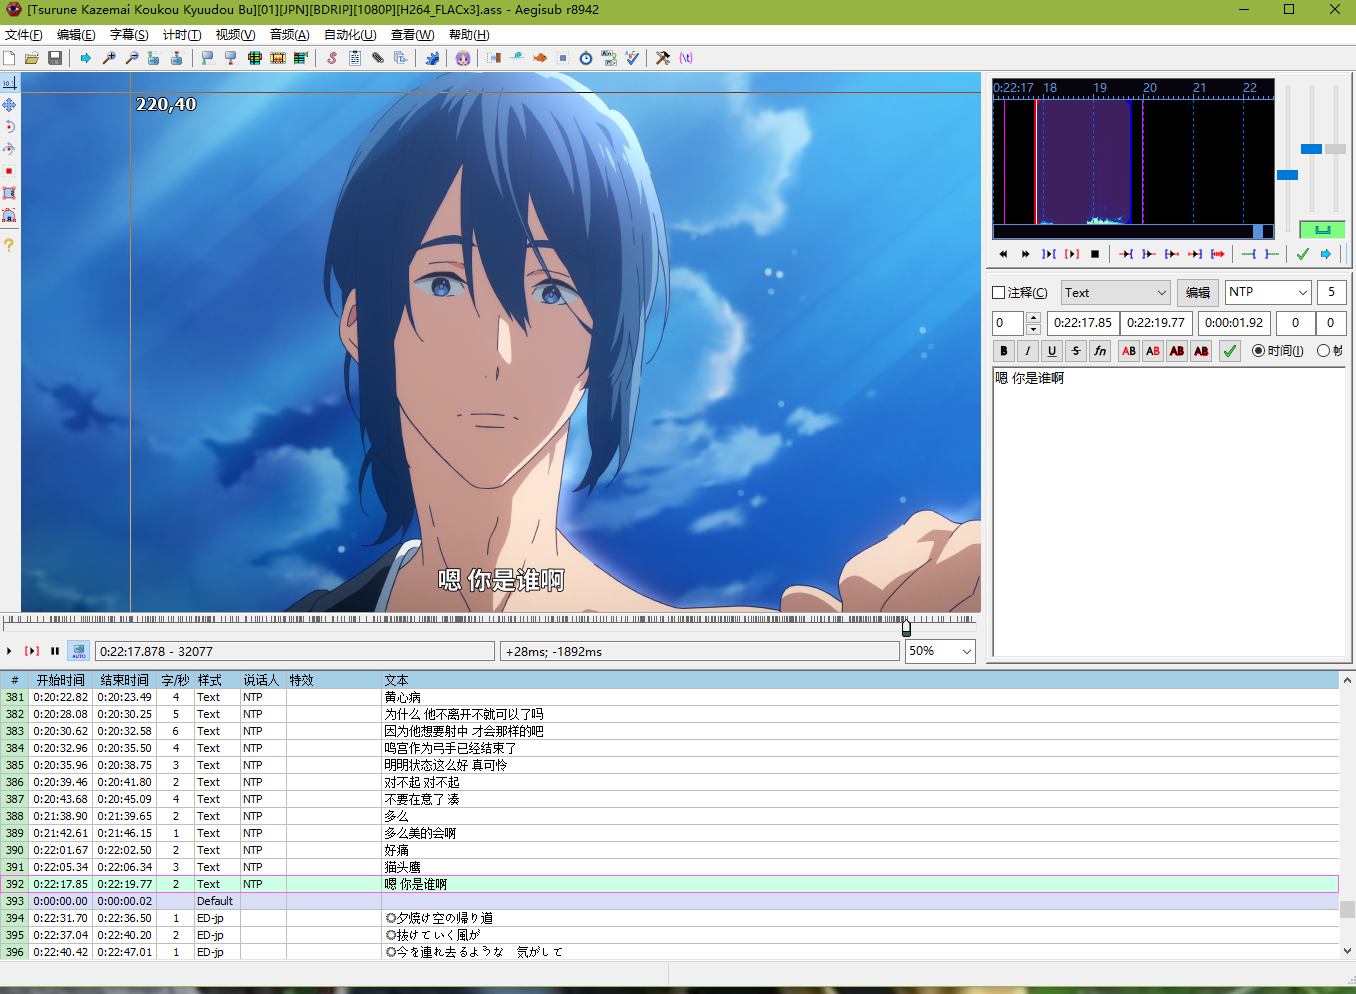
Task: Adjust the audio volume slider
Action: pos(1335,149)
